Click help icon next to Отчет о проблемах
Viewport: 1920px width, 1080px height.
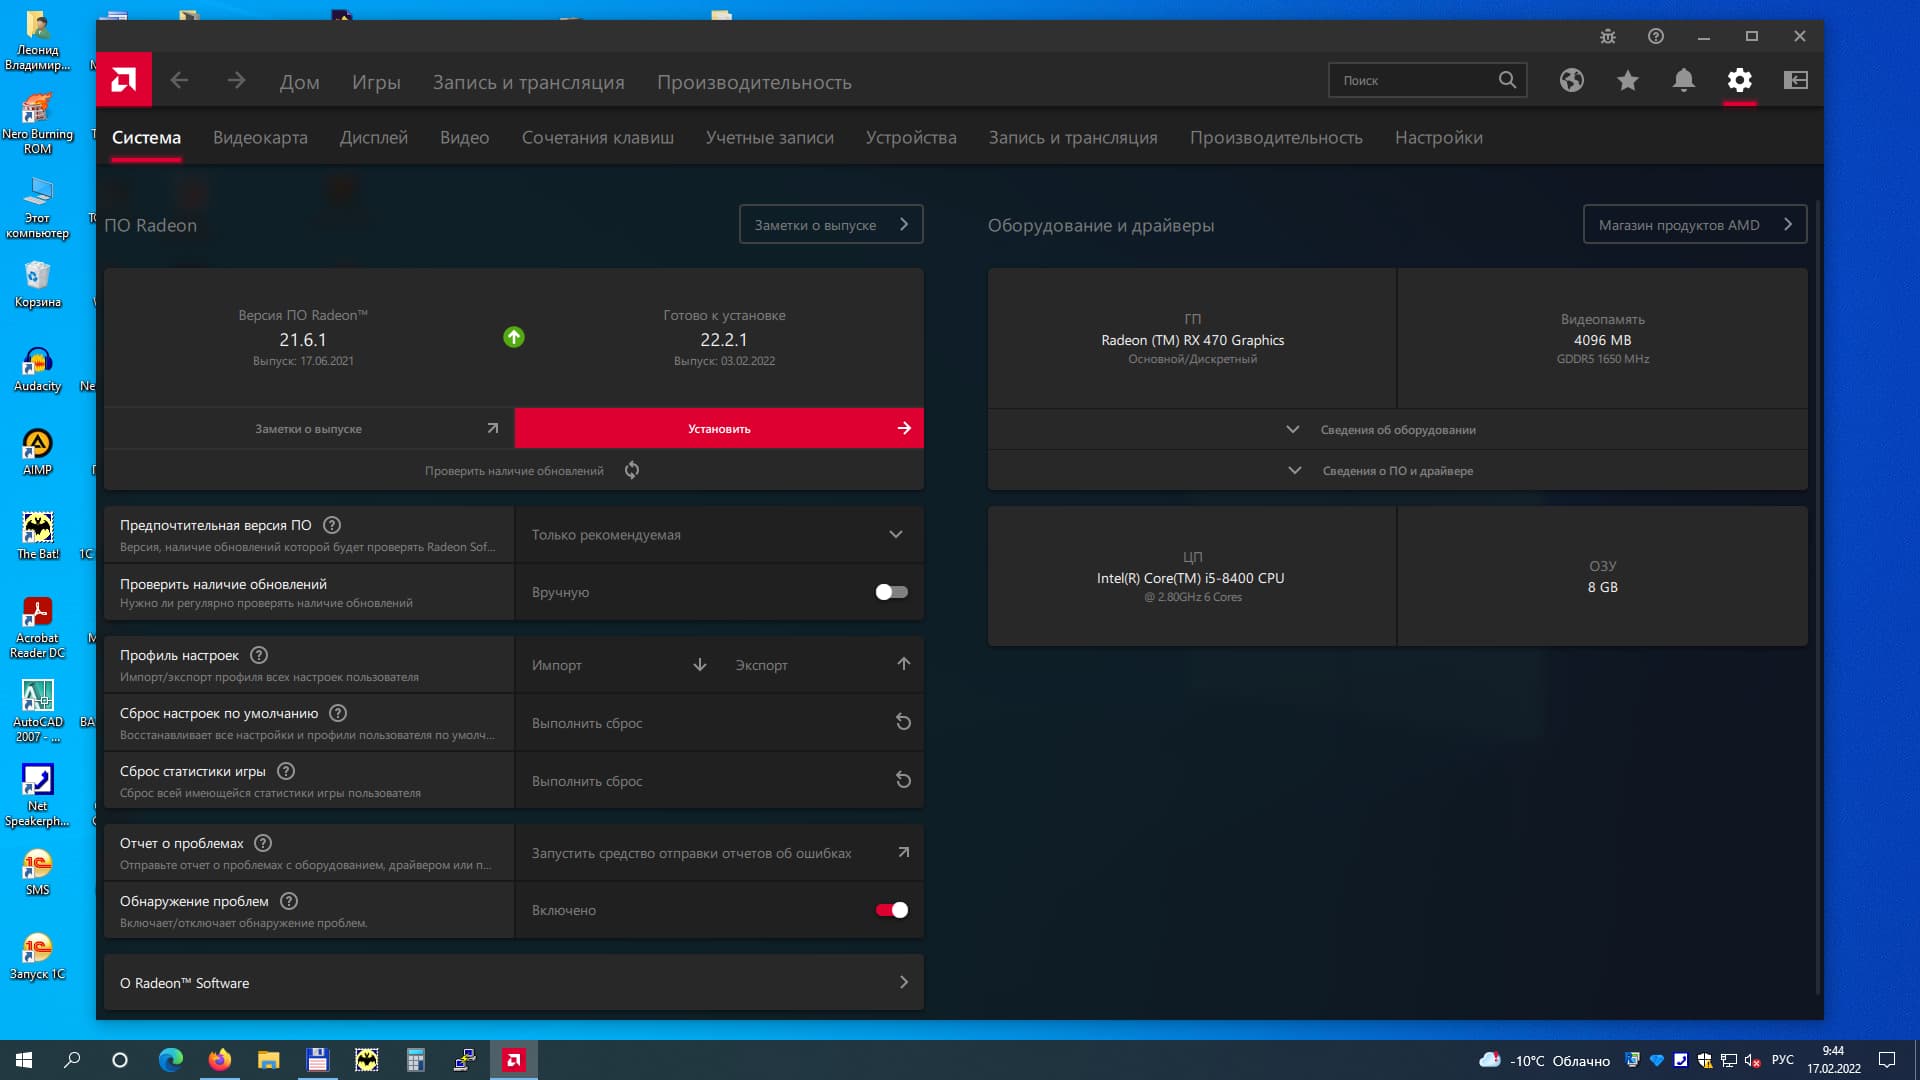pyautogui.click(x=263, y=843)
